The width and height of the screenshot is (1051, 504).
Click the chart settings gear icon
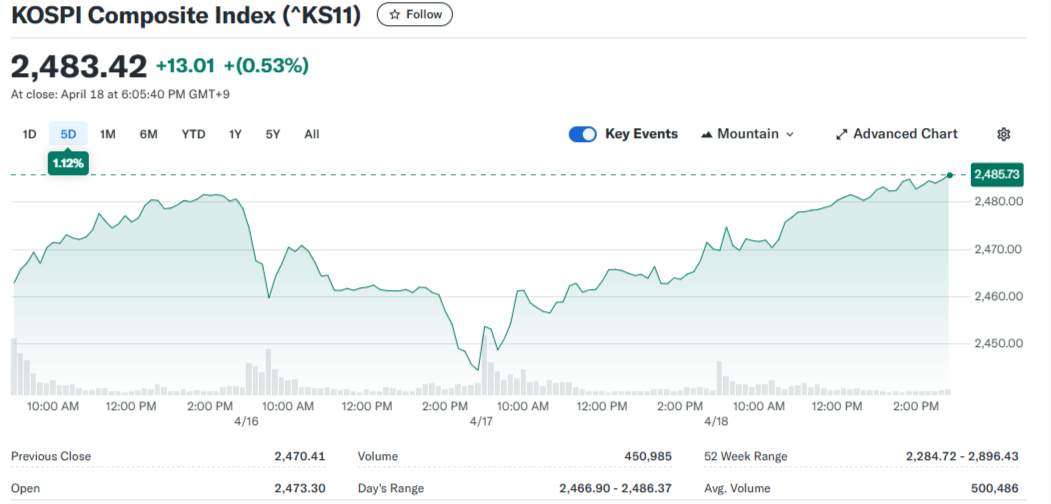click(1003, 134)
